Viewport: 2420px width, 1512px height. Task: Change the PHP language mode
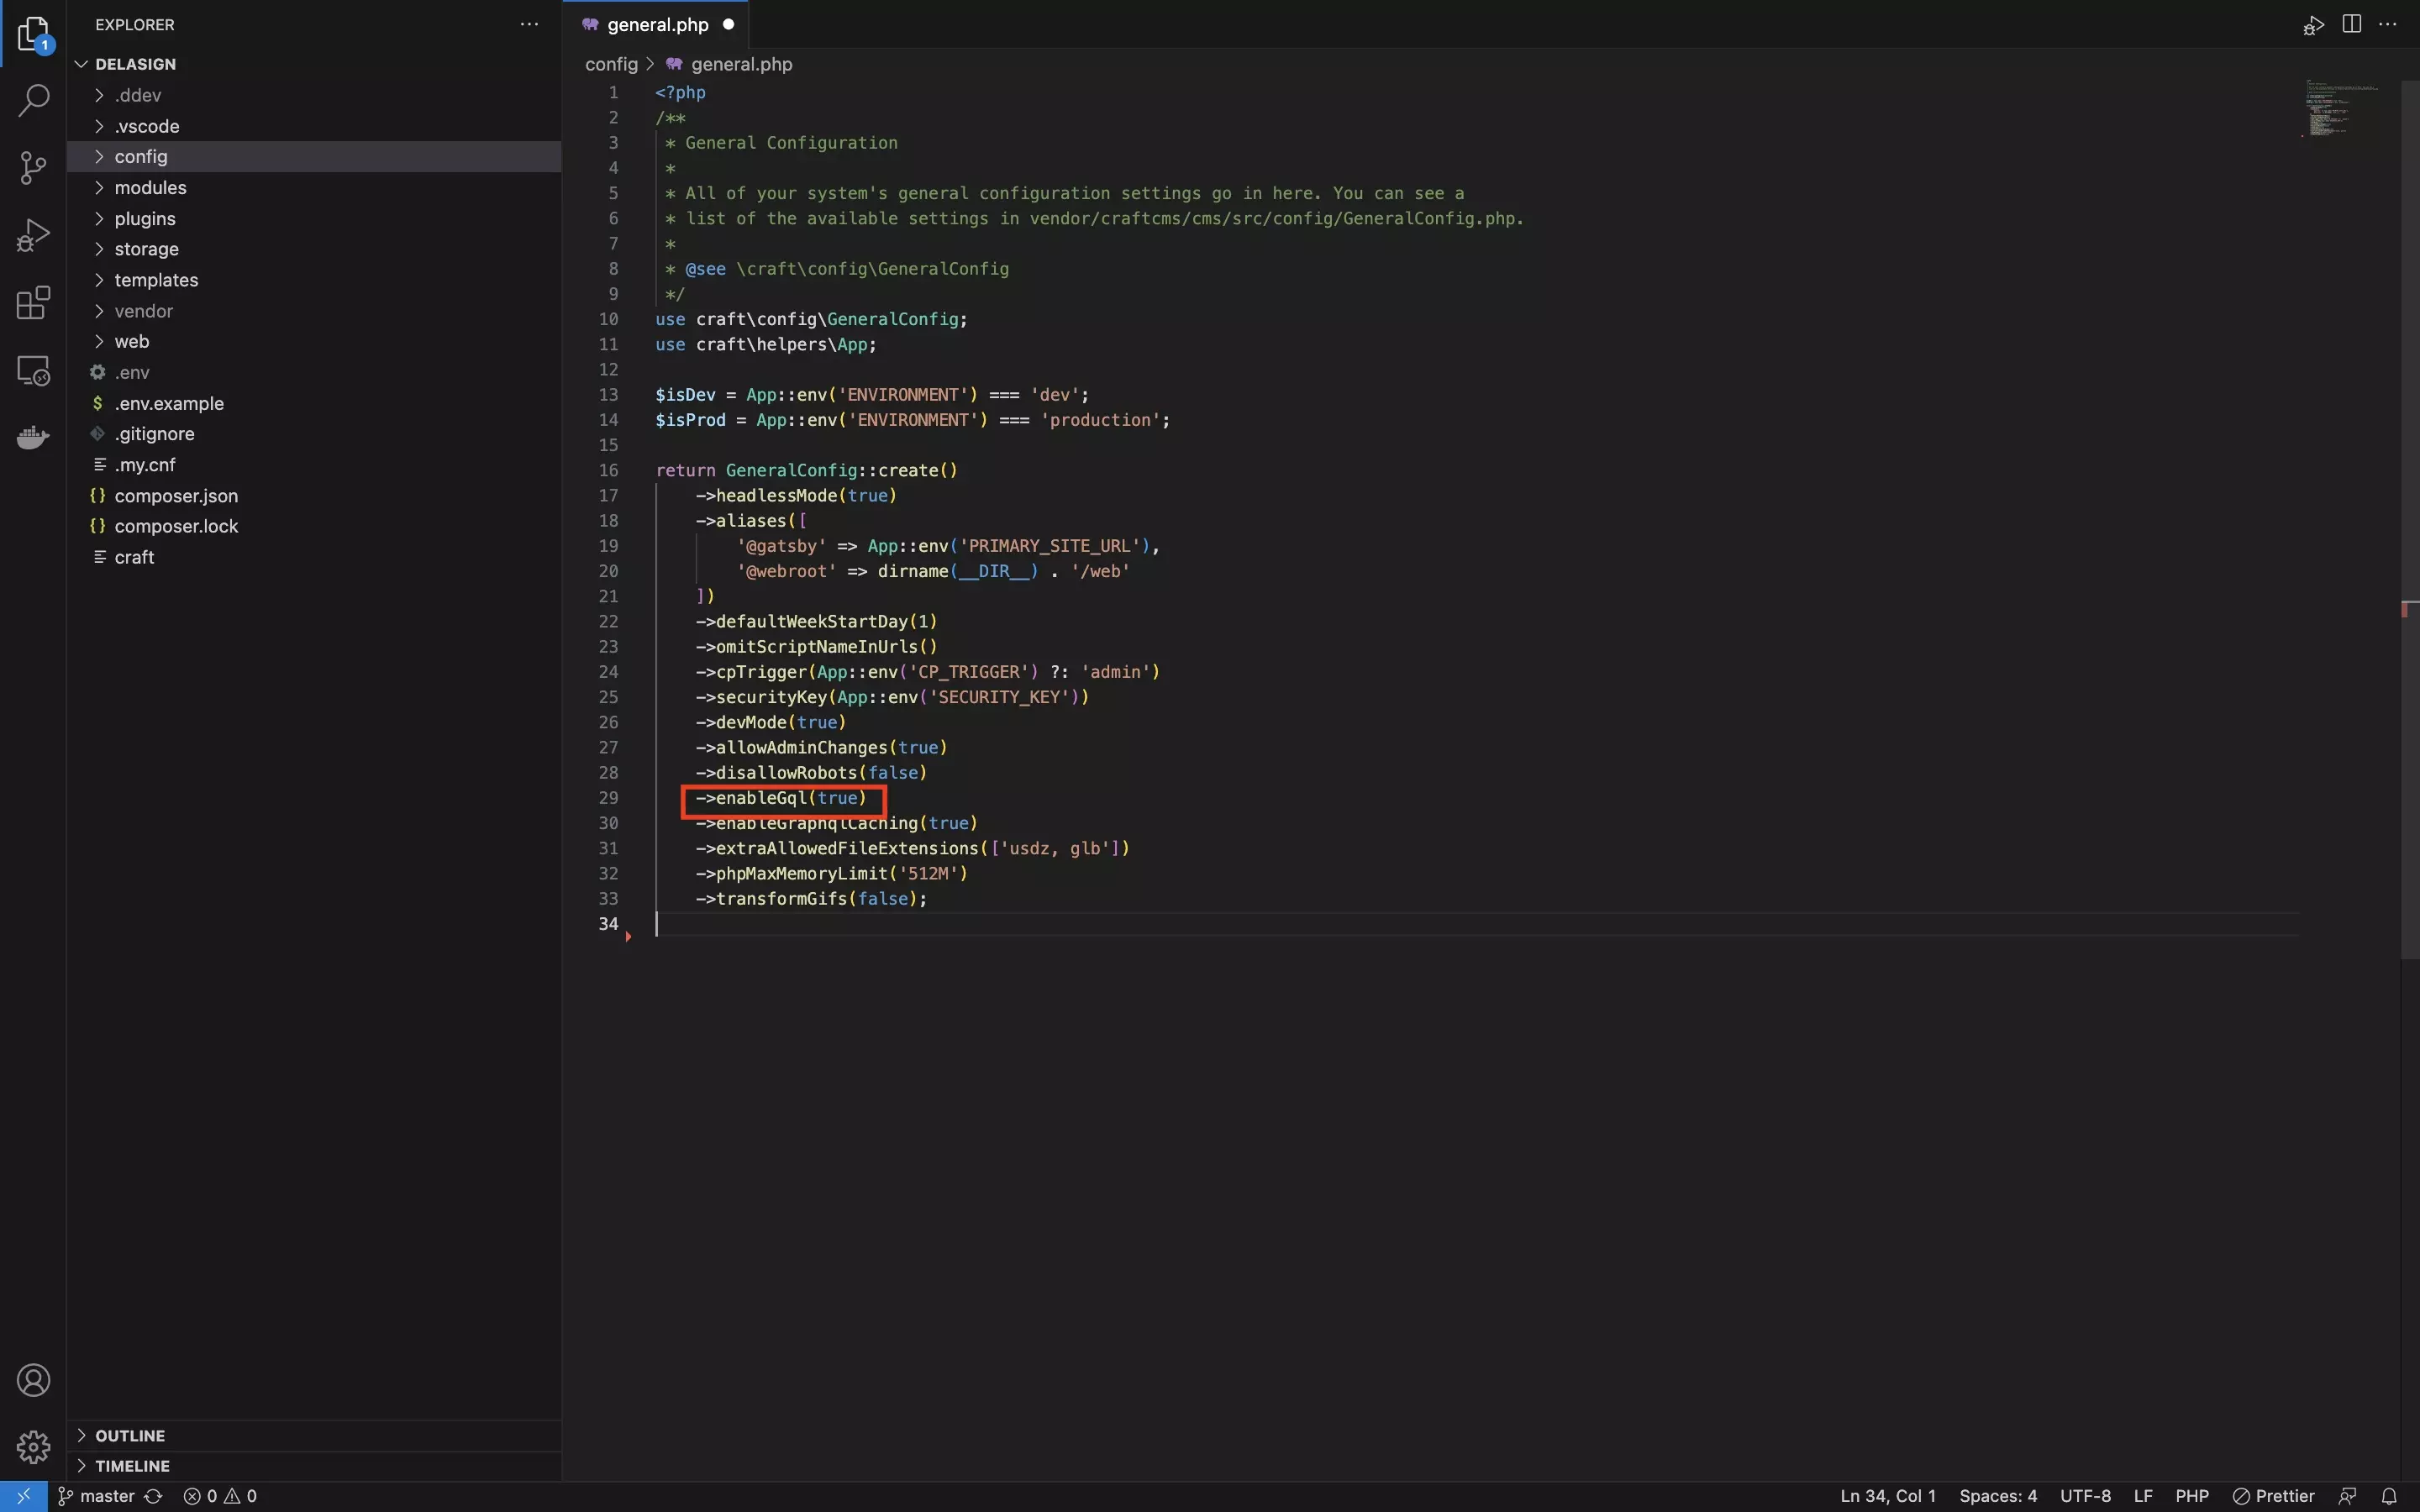pyautogui.click(x=2191, y=1496)
